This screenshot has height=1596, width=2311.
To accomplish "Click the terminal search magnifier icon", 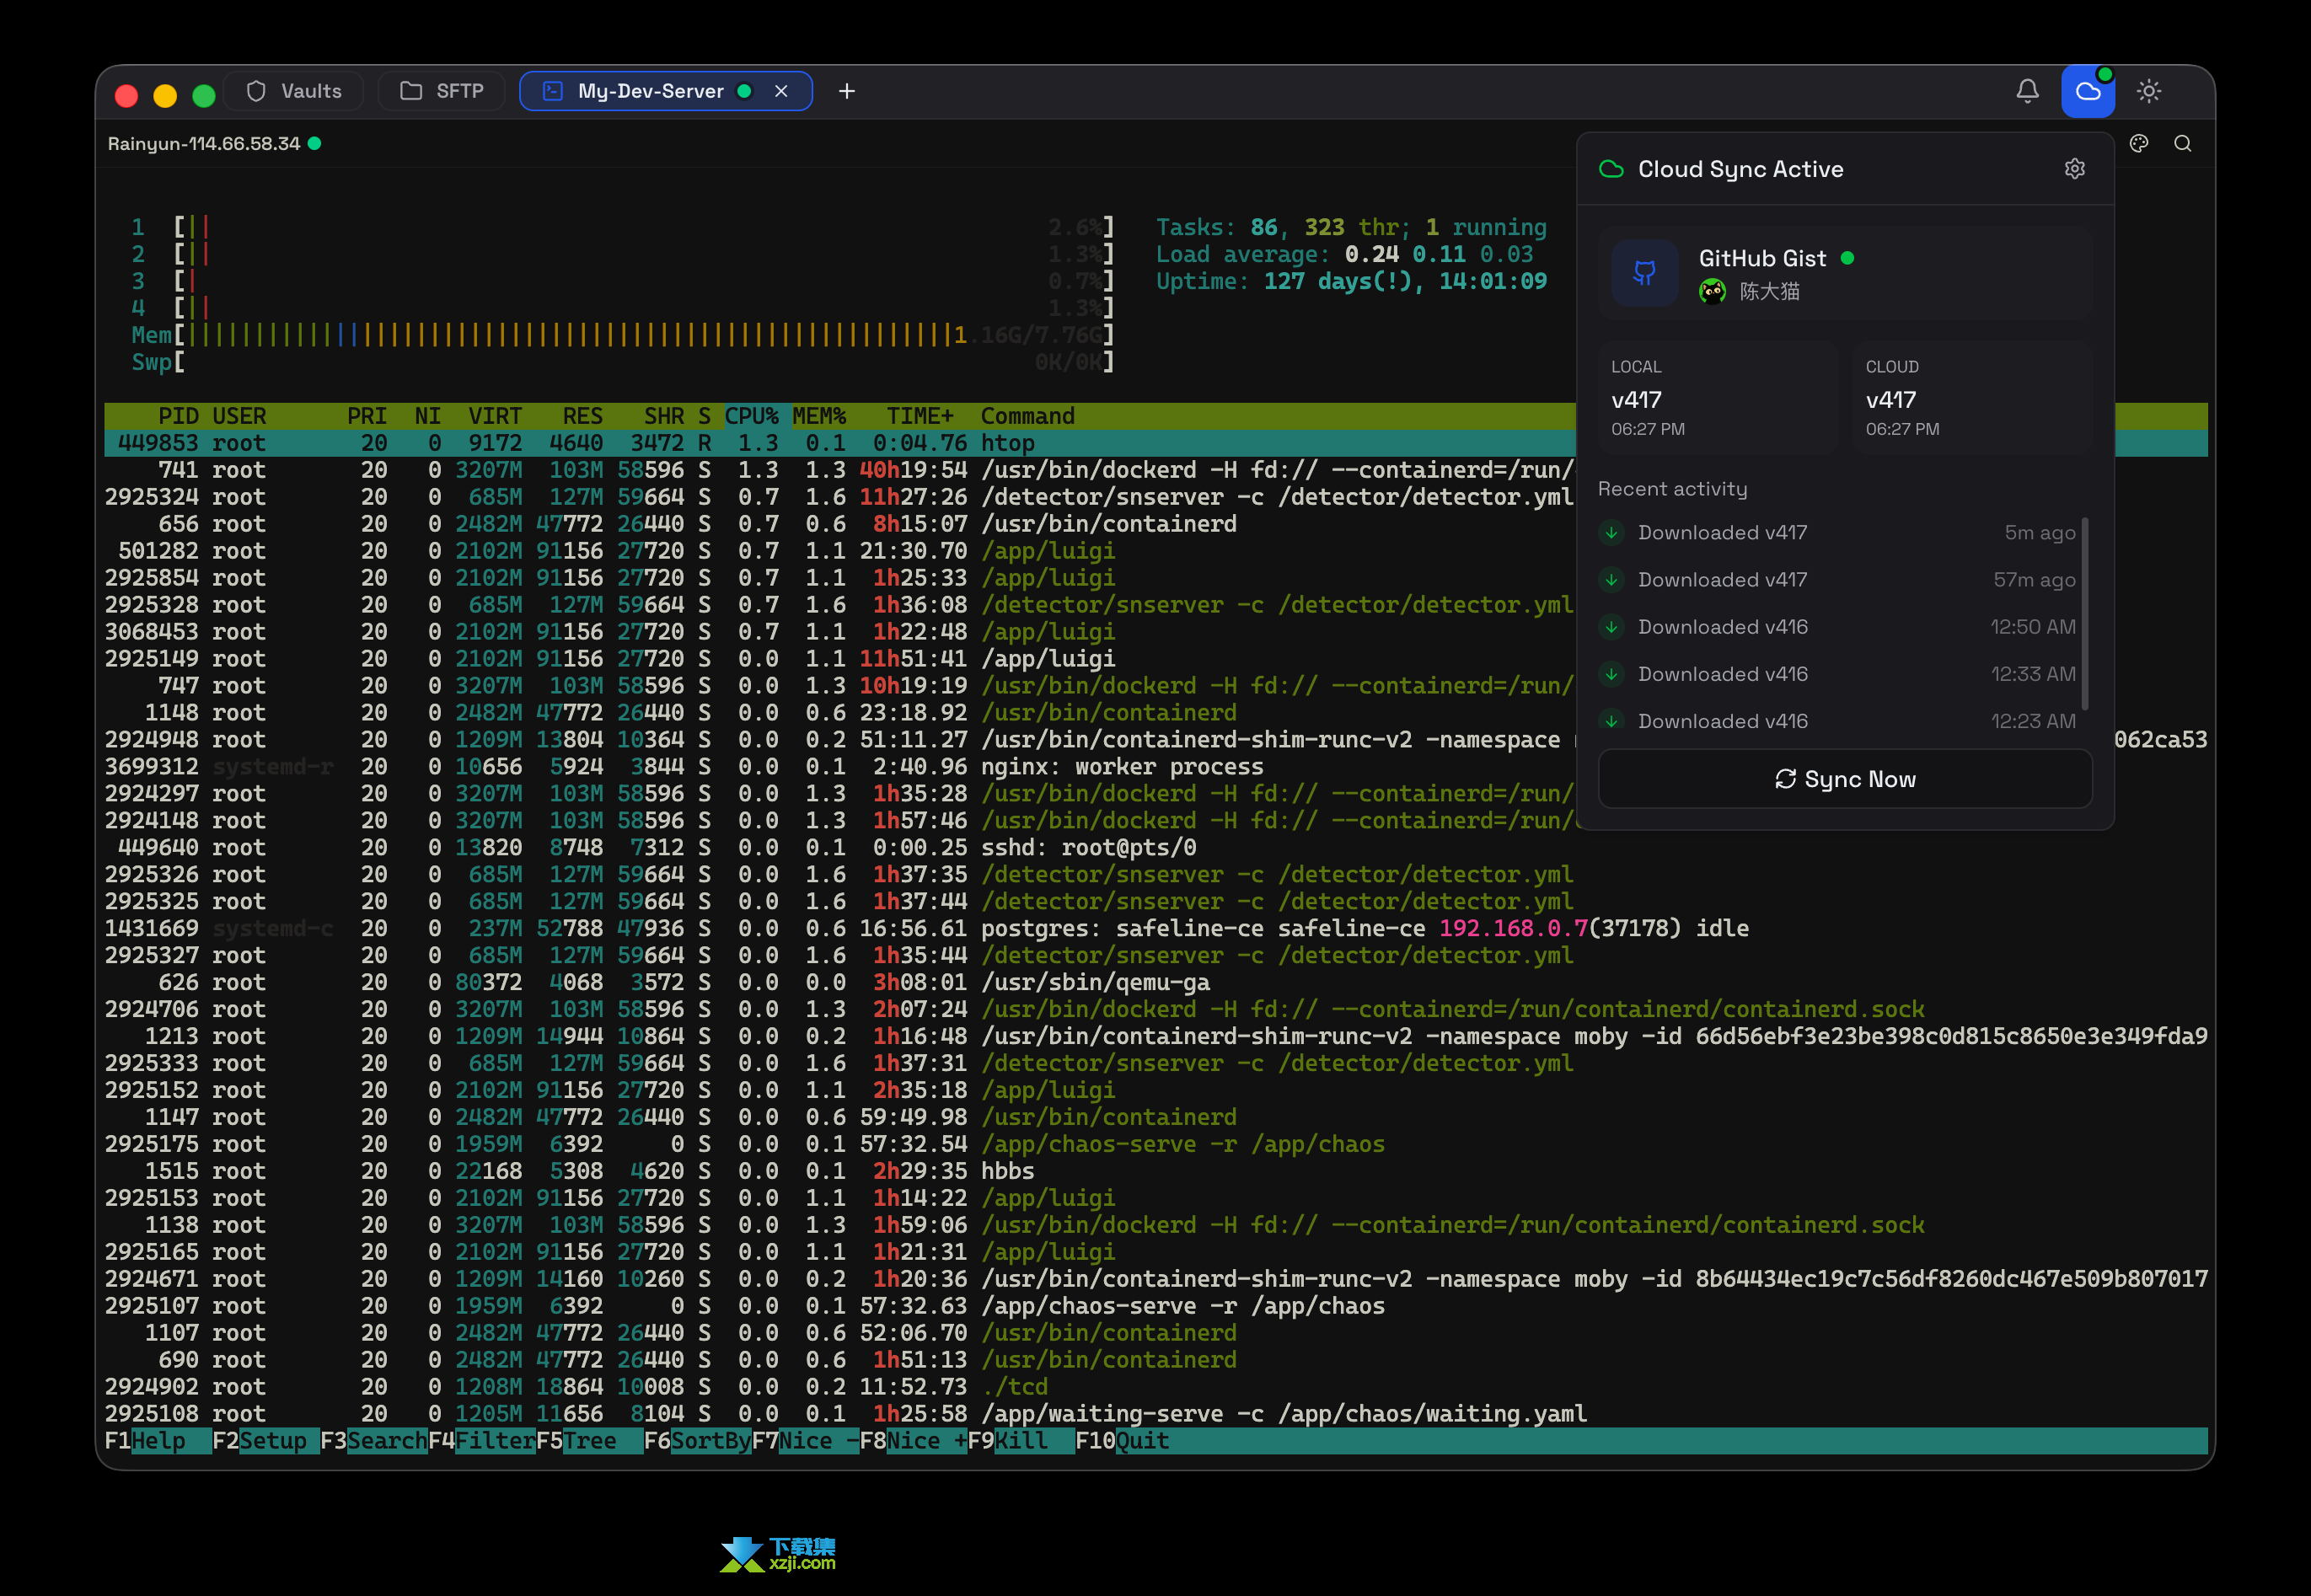I will point(2183,143).
